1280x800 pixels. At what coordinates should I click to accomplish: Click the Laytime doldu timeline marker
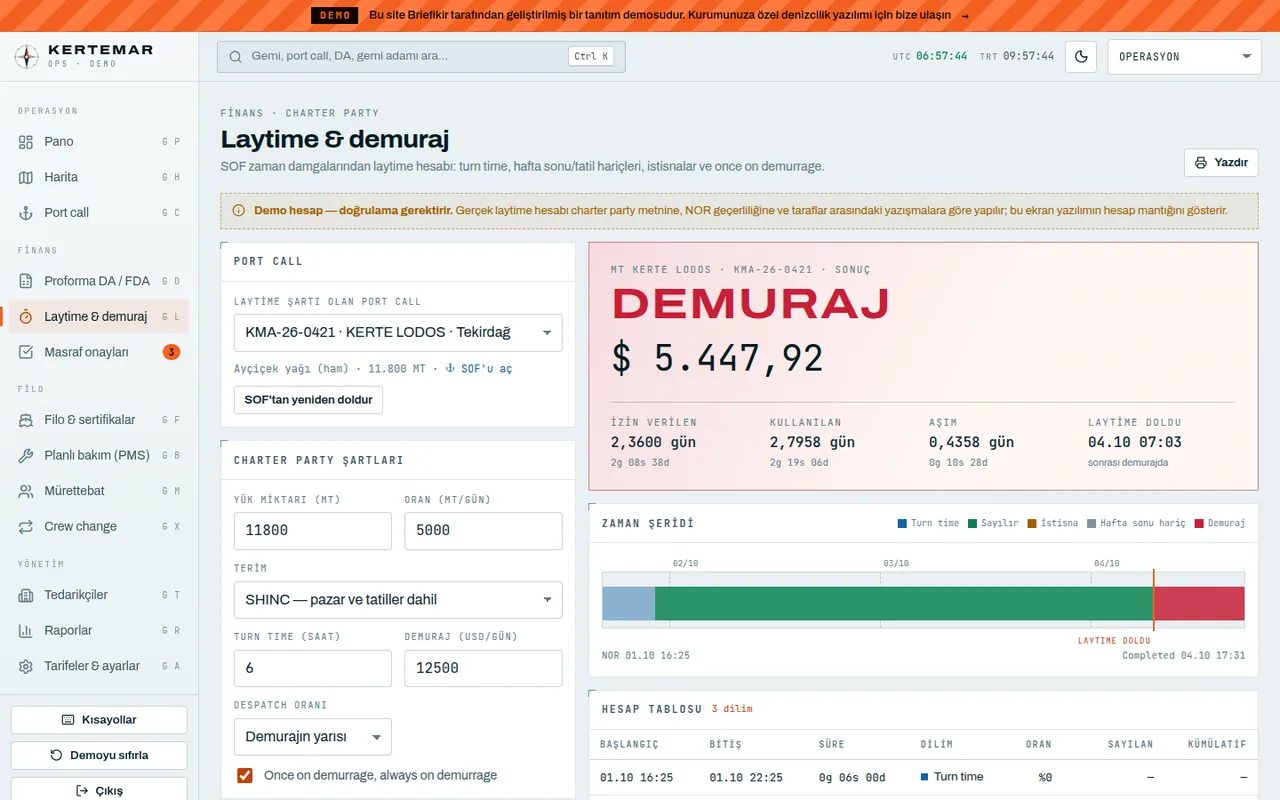(x=1153, y=600)
